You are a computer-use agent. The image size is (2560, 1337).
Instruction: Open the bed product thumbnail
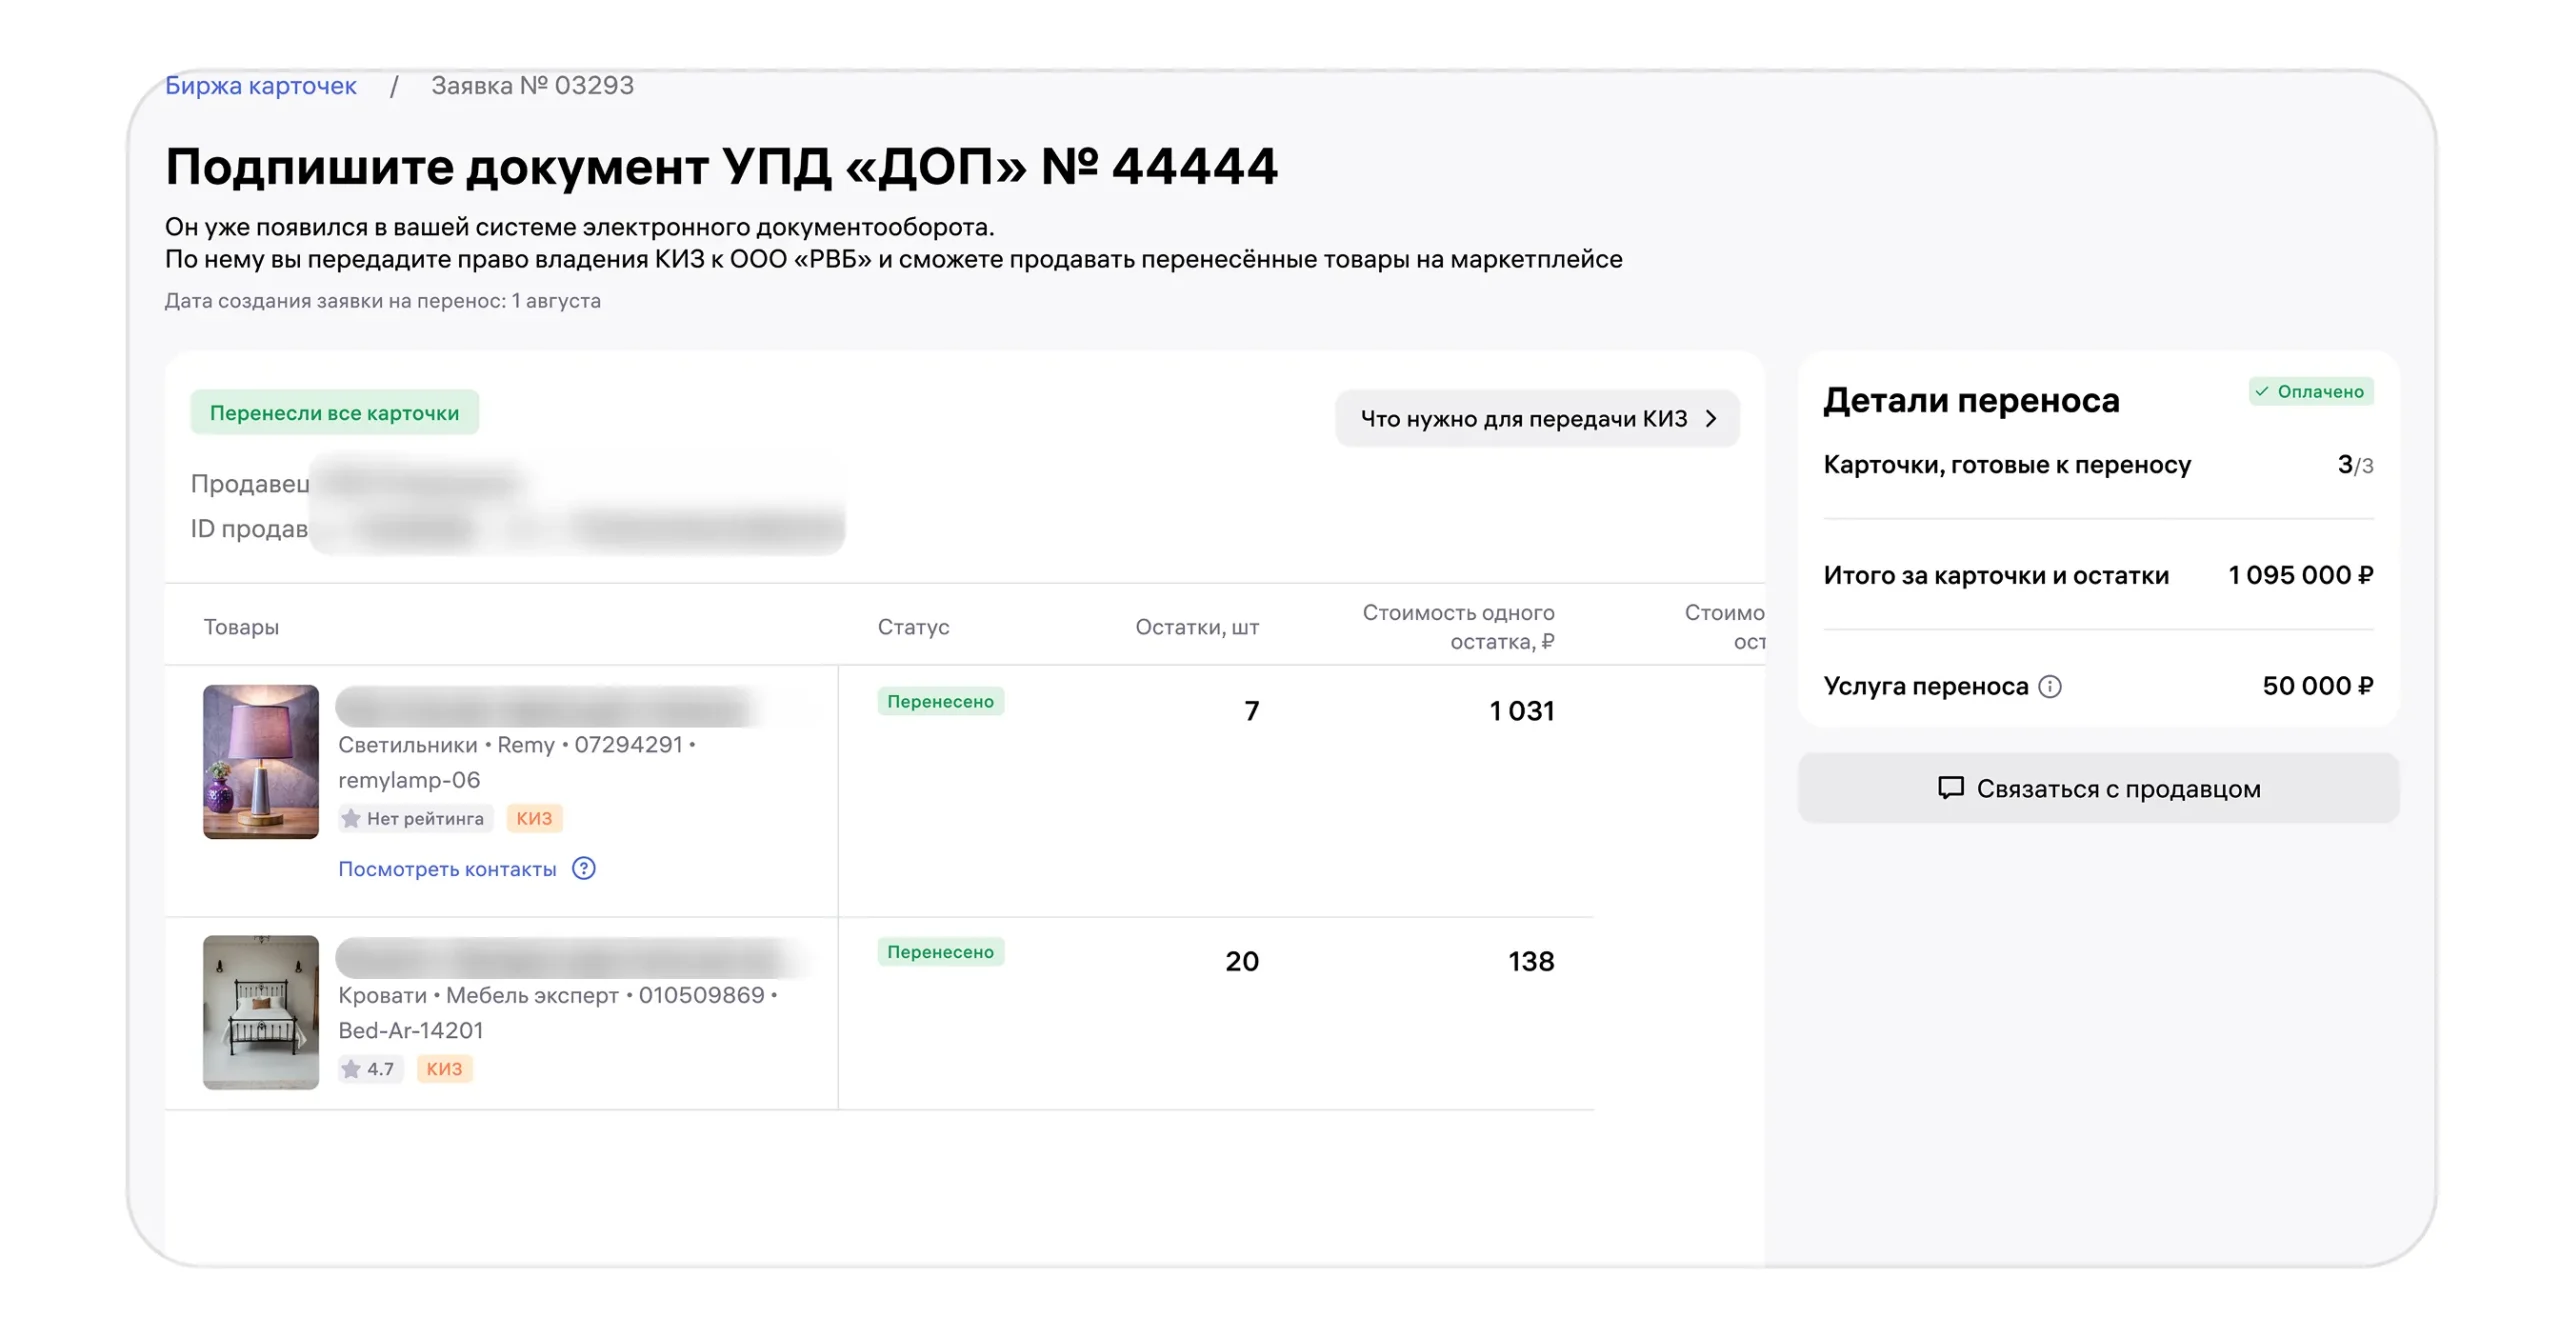point(260,1012)
